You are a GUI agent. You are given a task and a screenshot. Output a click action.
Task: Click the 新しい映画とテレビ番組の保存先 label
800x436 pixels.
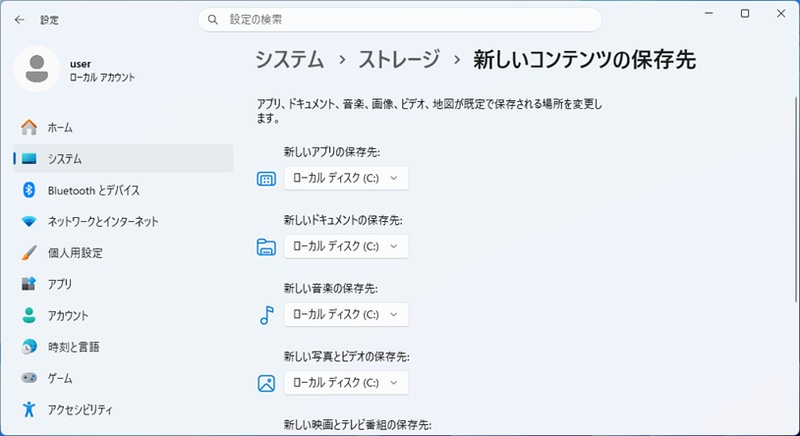(358, 425)
